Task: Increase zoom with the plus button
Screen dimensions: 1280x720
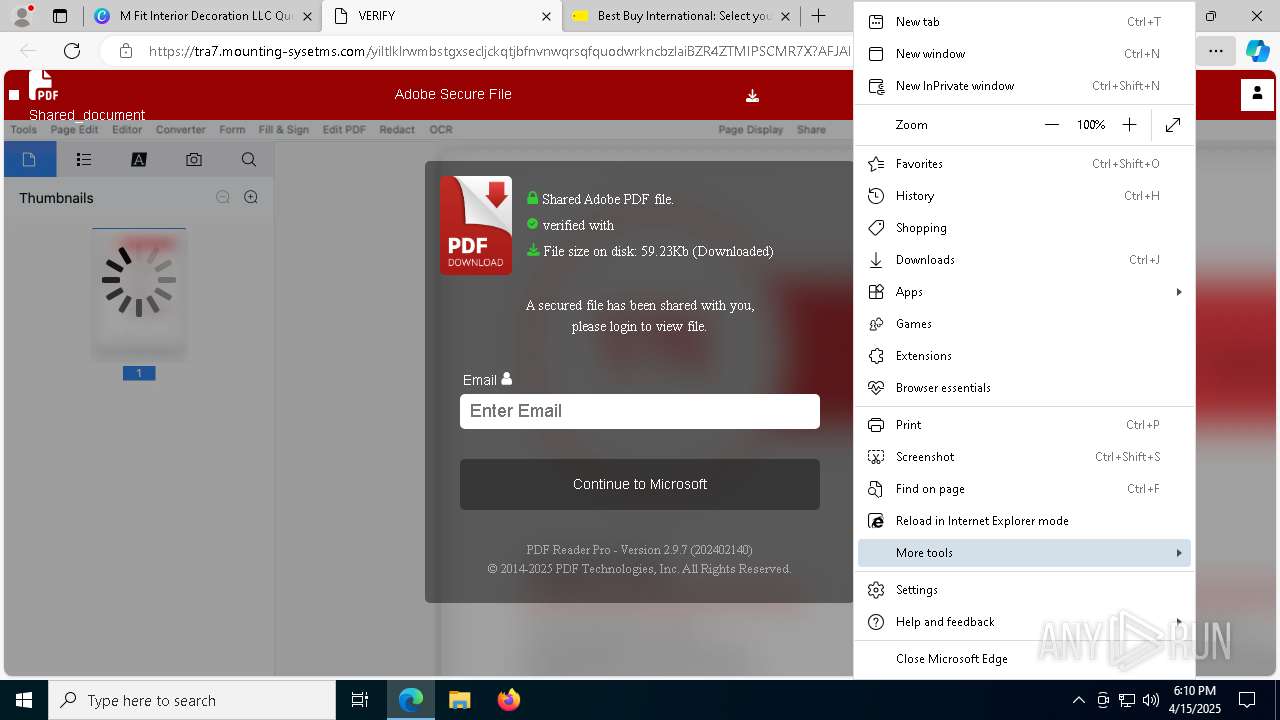Action: point(1129,125)
